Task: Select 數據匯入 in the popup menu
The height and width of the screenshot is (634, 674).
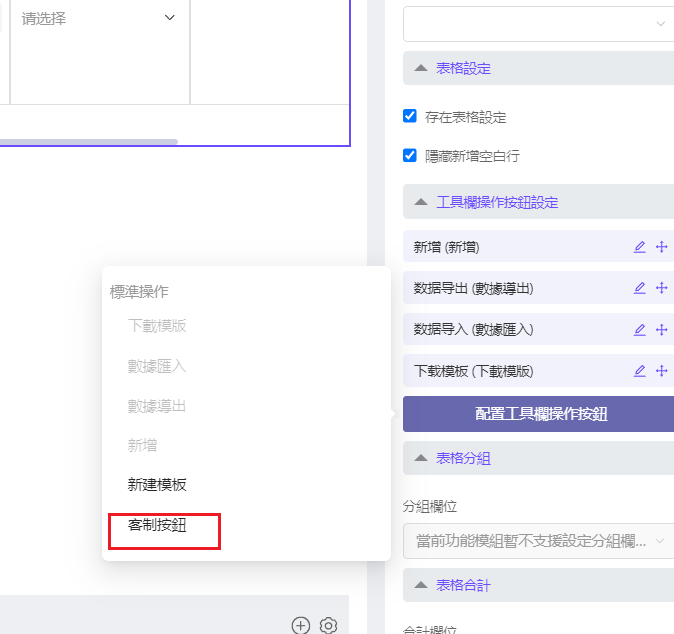Action: [x=157, y=366]
